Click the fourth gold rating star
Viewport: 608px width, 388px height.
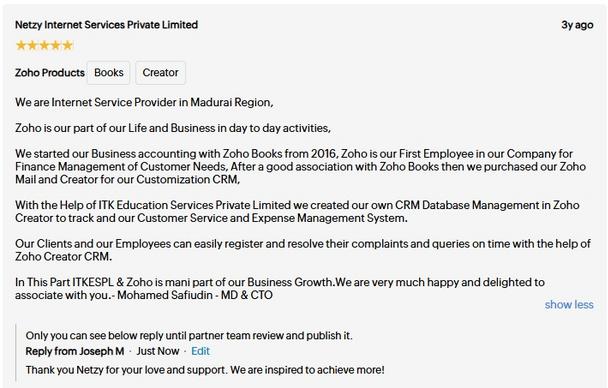(x=56, y=45)
